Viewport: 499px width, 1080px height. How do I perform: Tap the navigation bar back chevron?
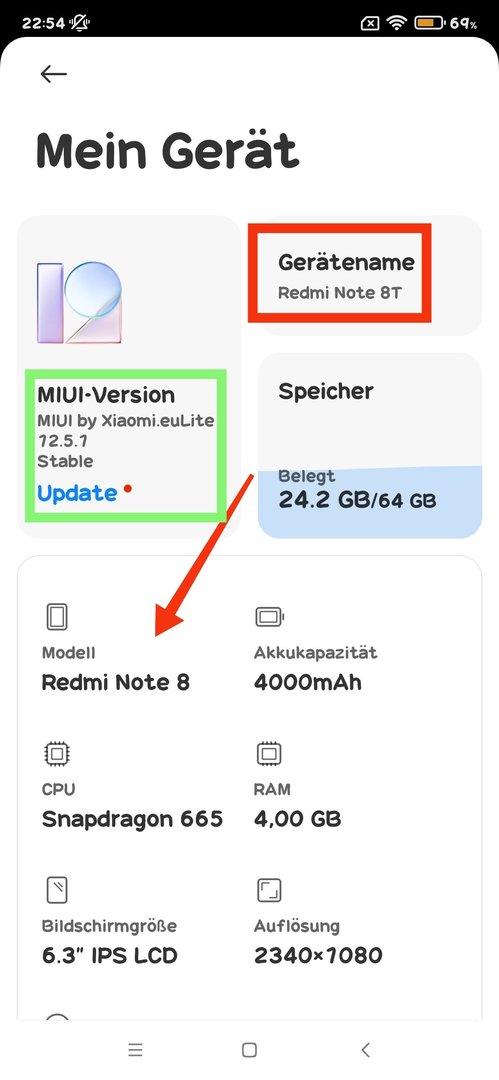365,1050
